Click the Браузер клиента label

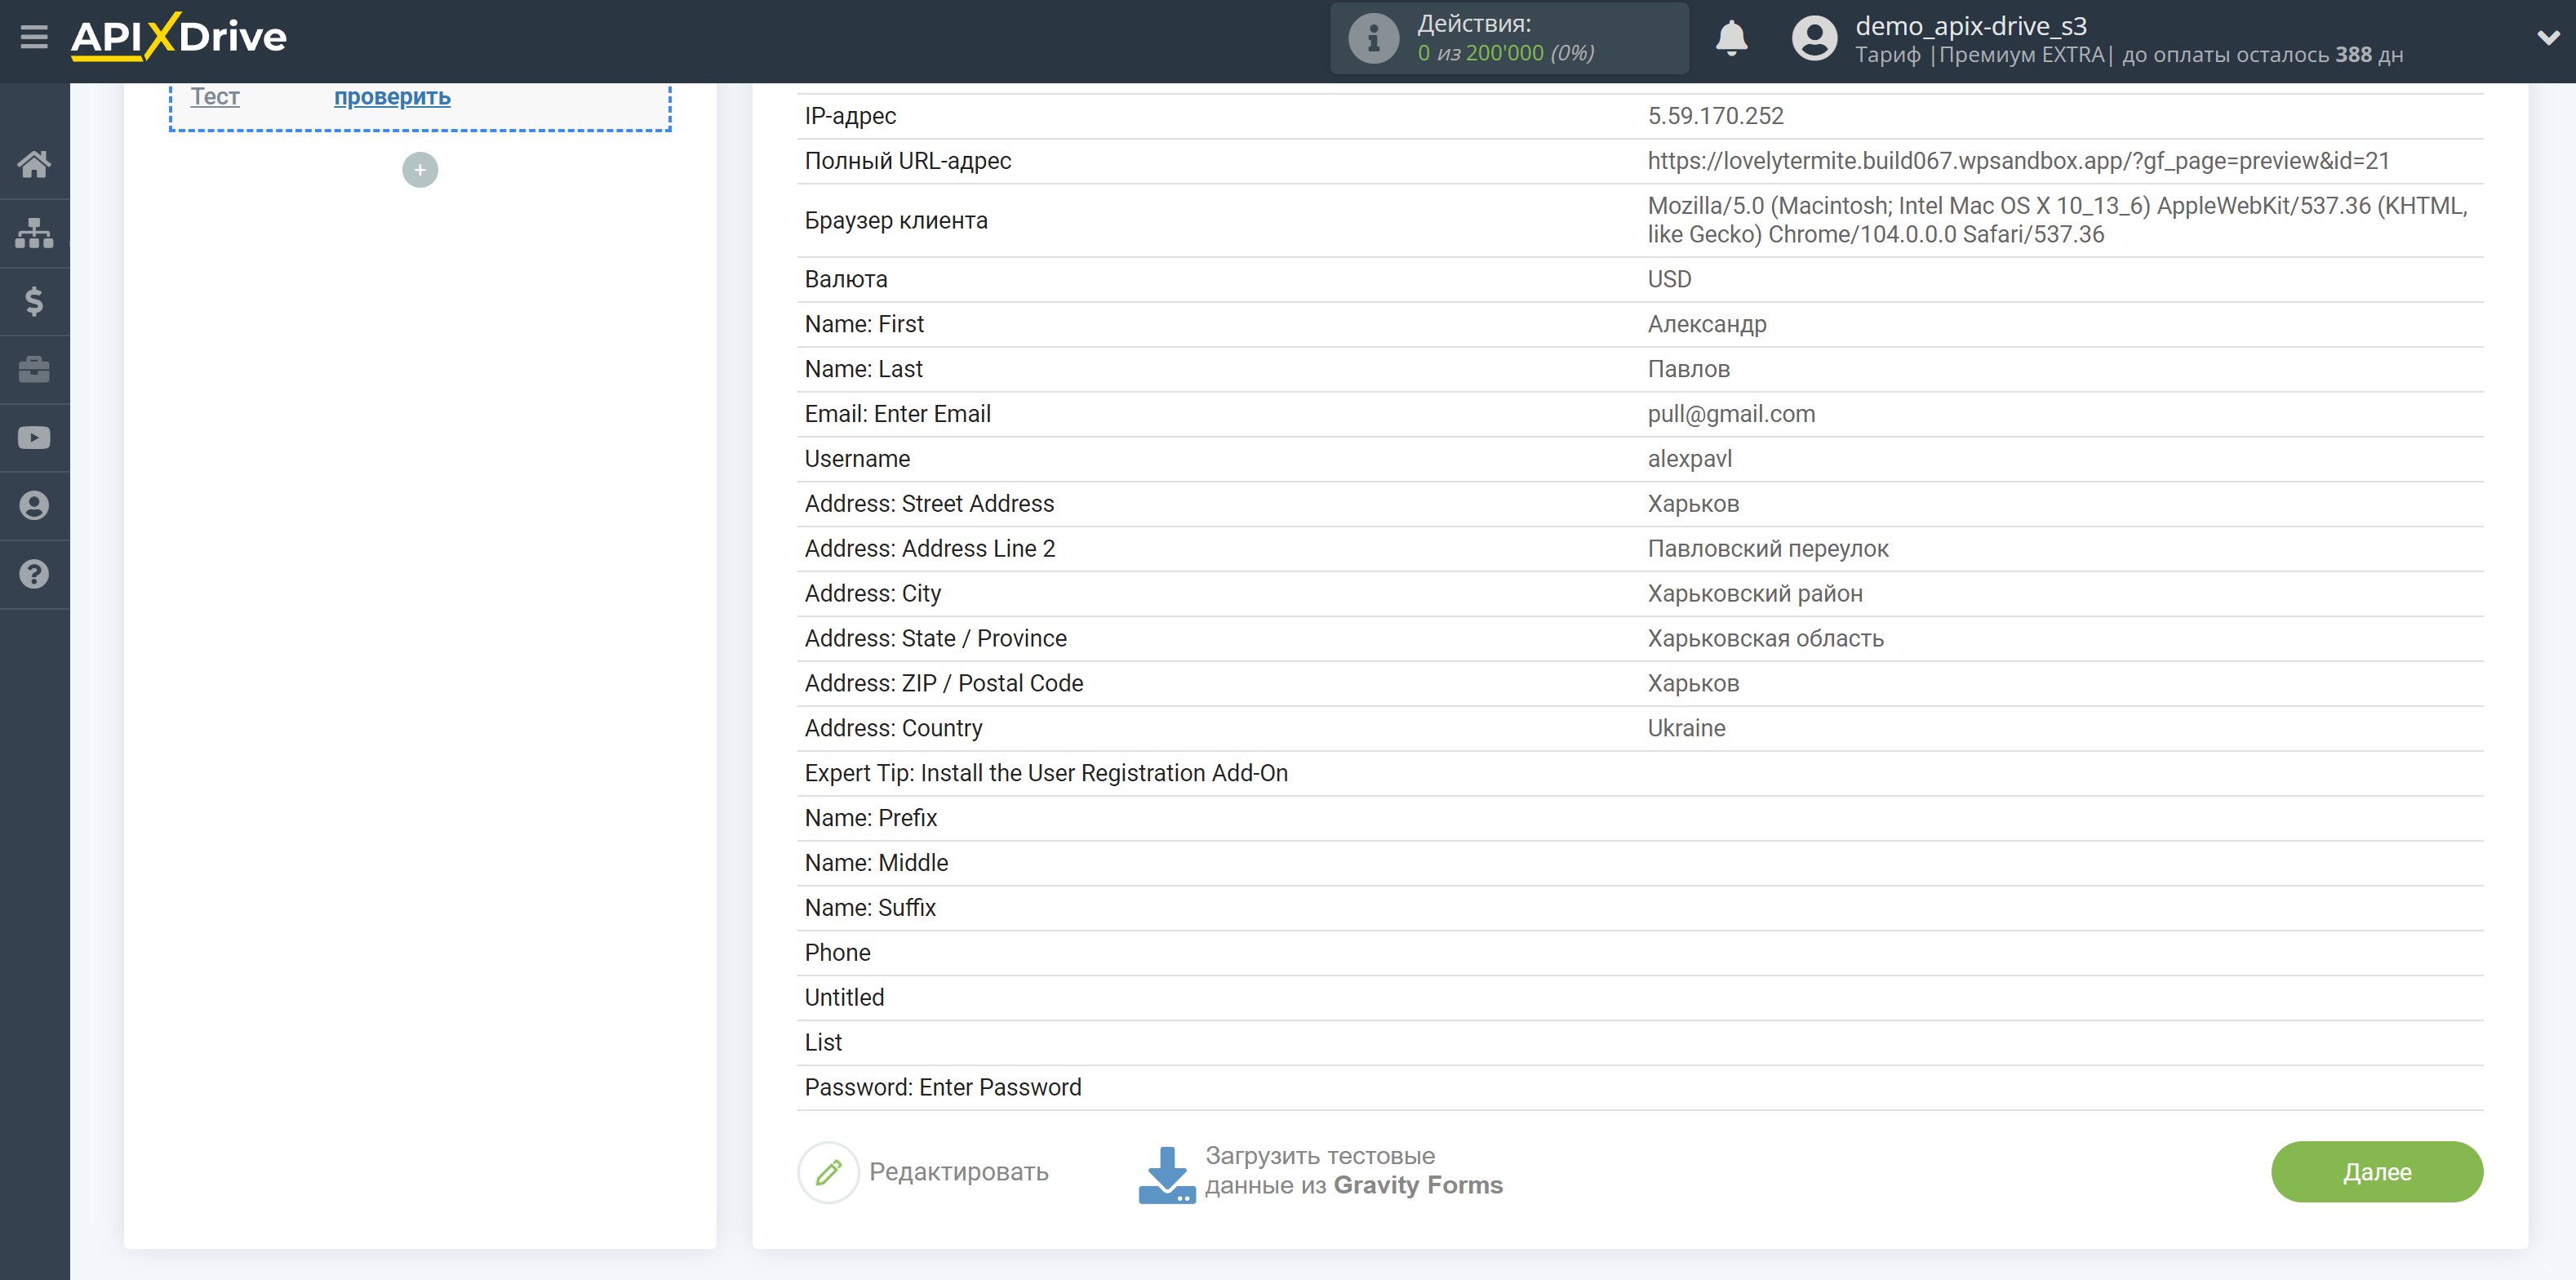point(895,220)
